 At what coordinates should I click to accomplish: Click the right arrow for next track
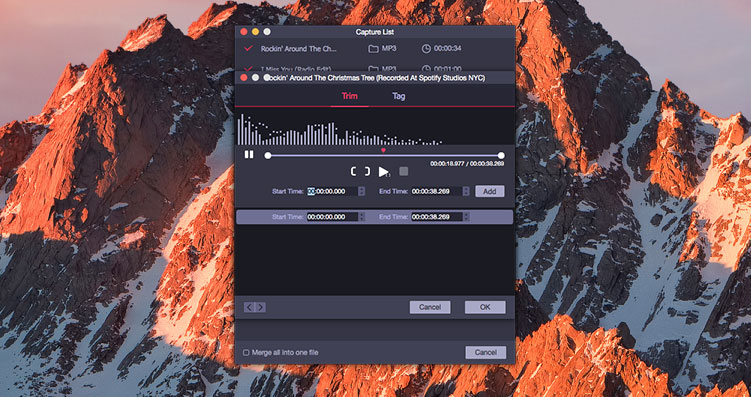click(260, 307)
